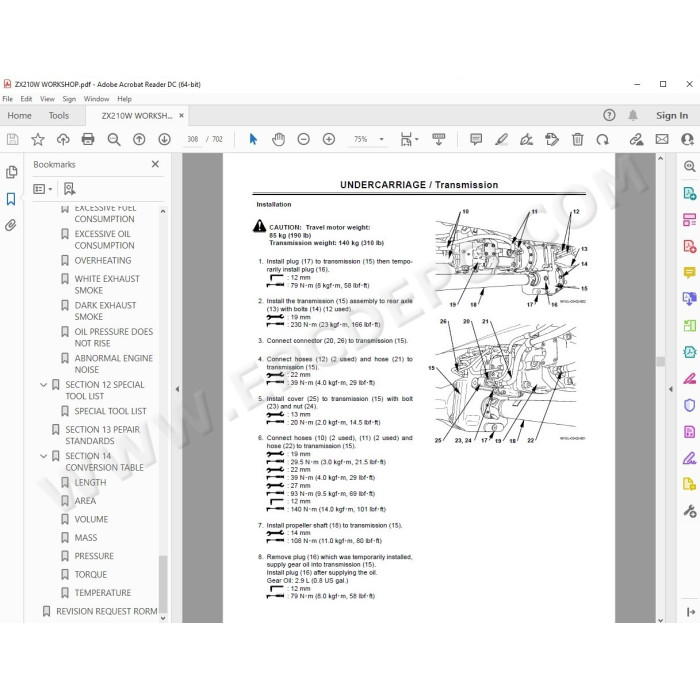
Task: Switch to the Tools tab
Action: pos(59,116)
